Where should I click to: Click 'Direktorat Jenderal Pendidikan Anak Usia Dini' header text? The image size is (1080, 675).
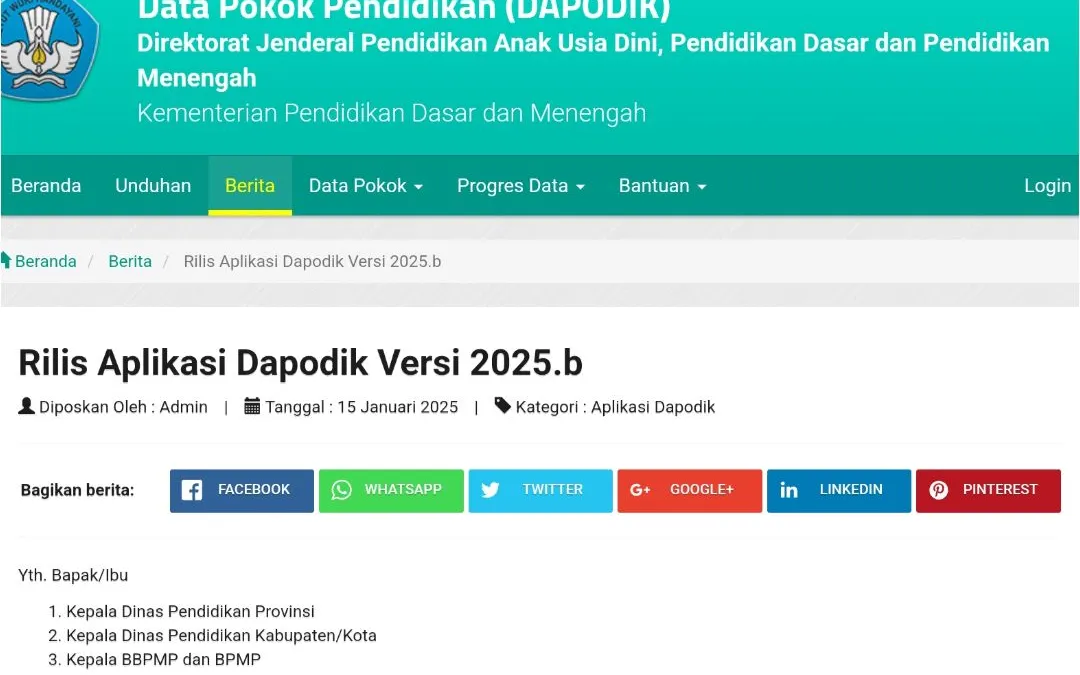pyautogui.click(x=399, y=43)
